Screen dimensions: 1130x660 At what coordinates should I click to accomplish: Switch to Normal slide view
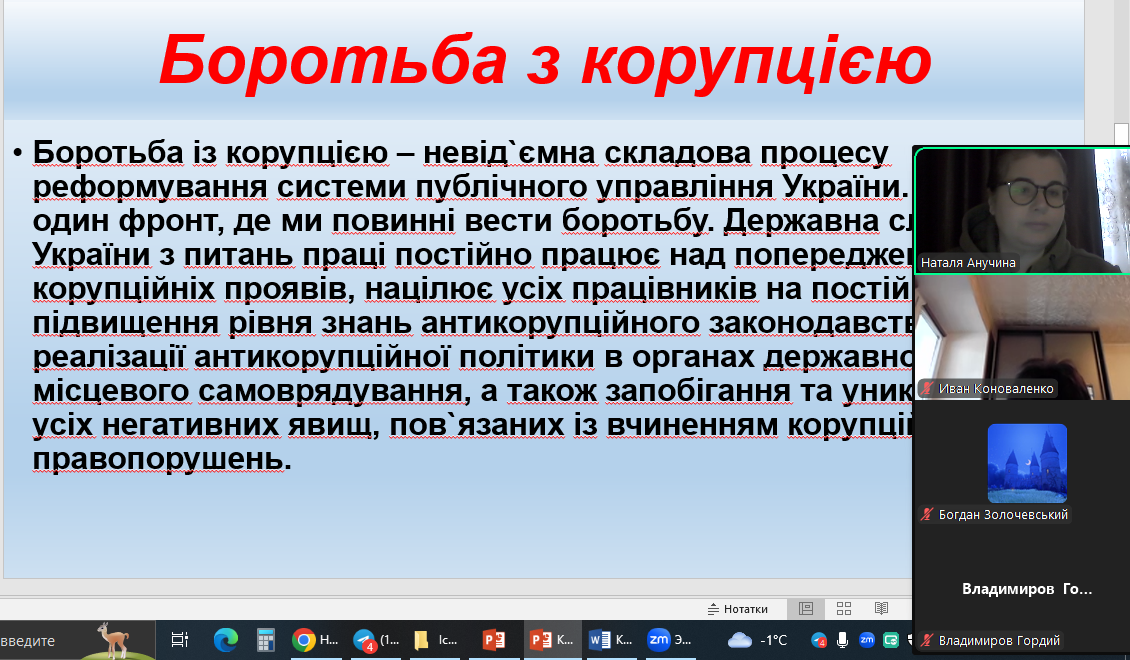click(806, 609)
